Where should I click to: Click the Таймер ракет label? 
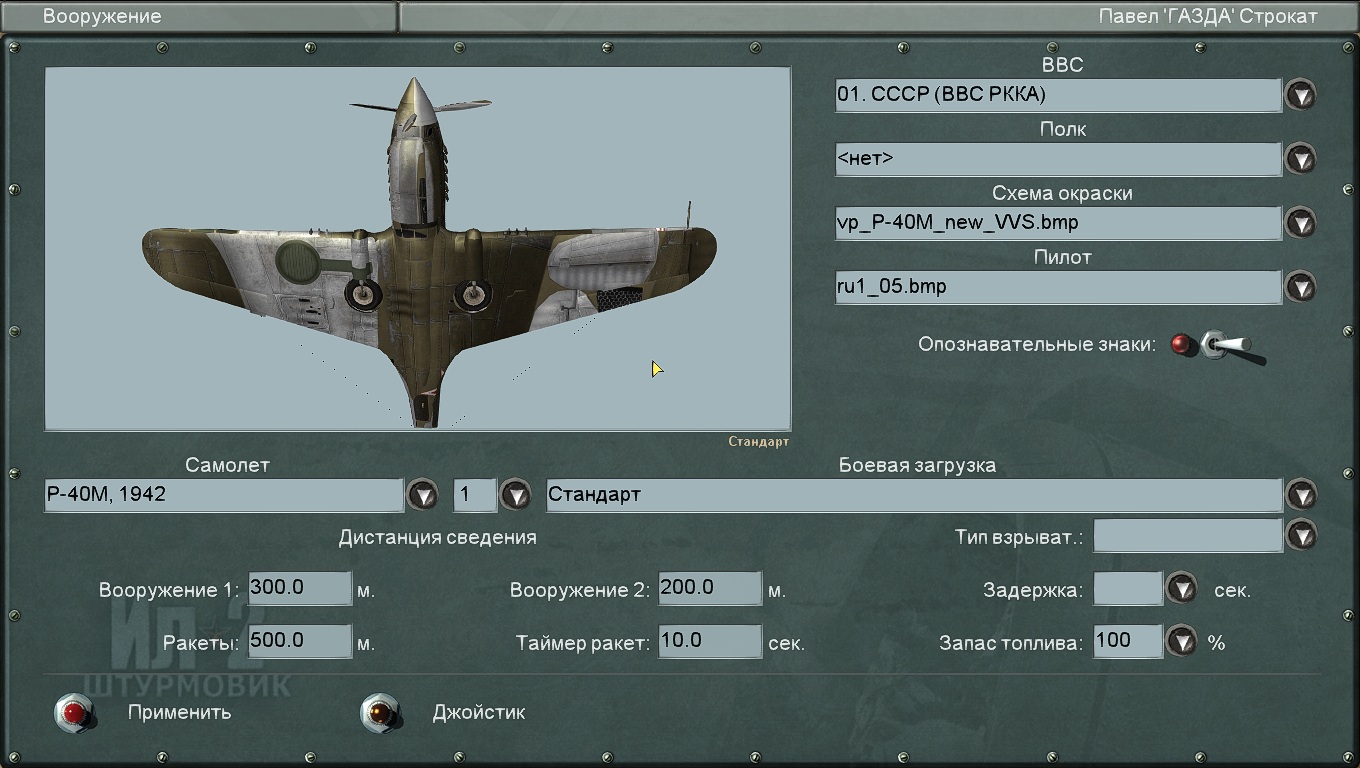tap(583, 643)
